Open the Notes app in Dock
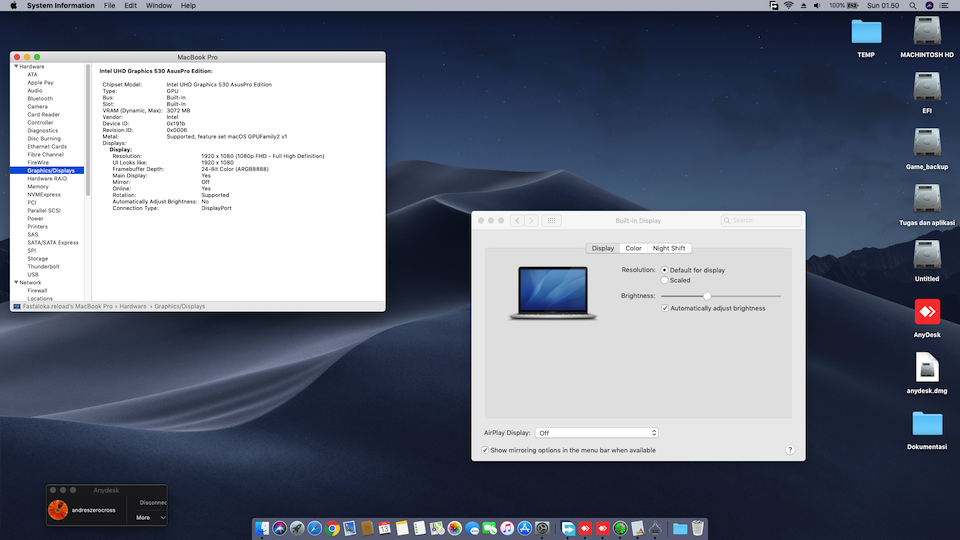The height and width of the screenshot is (540, 960). tap(402, 528)
